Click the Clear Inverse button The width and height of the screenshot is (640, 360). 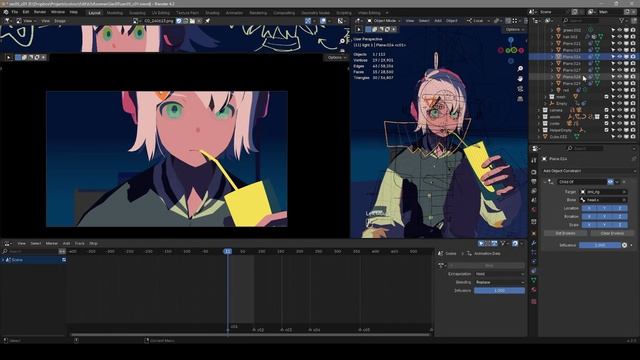click(612, 233)
